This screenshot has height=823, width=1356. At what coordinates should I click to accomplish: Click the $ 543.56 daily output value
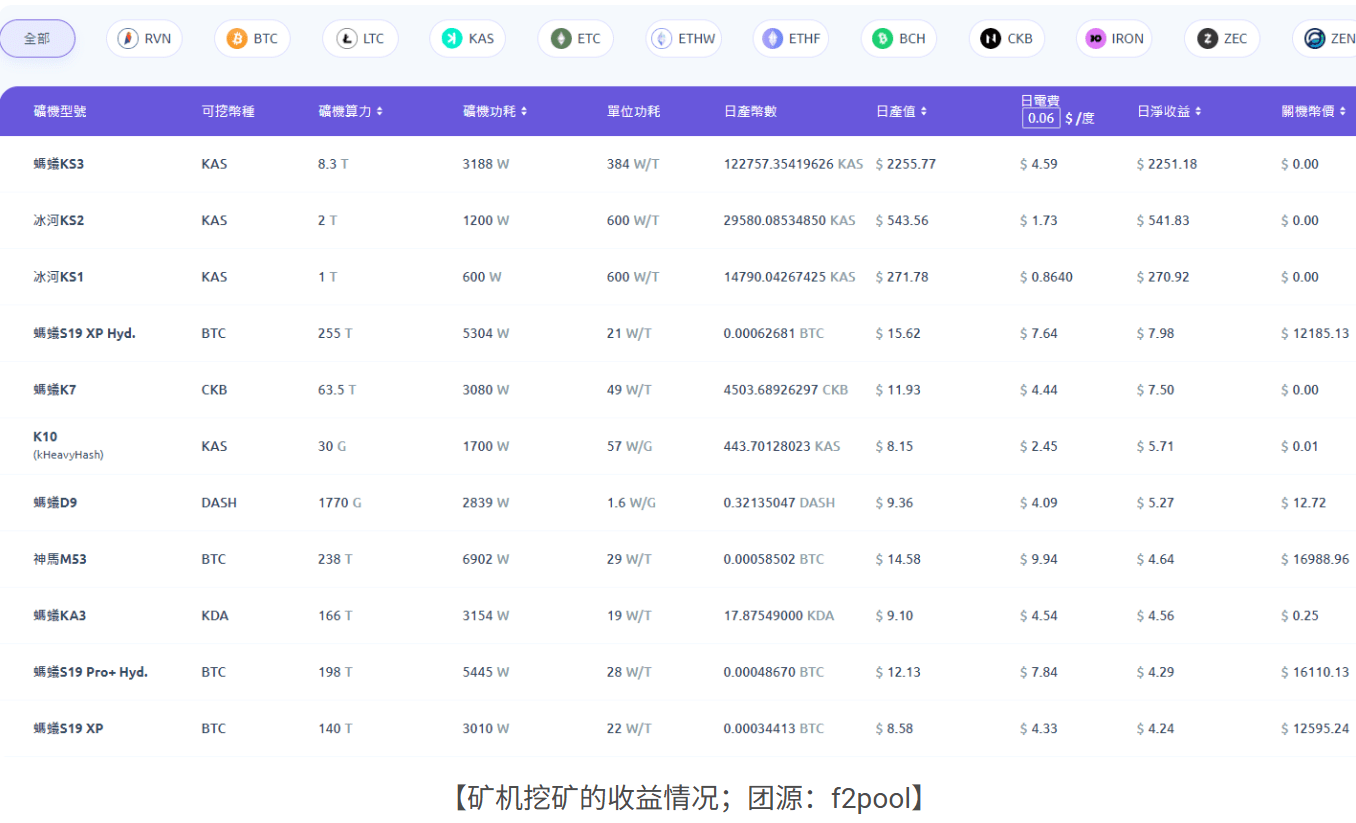point(902,220)
